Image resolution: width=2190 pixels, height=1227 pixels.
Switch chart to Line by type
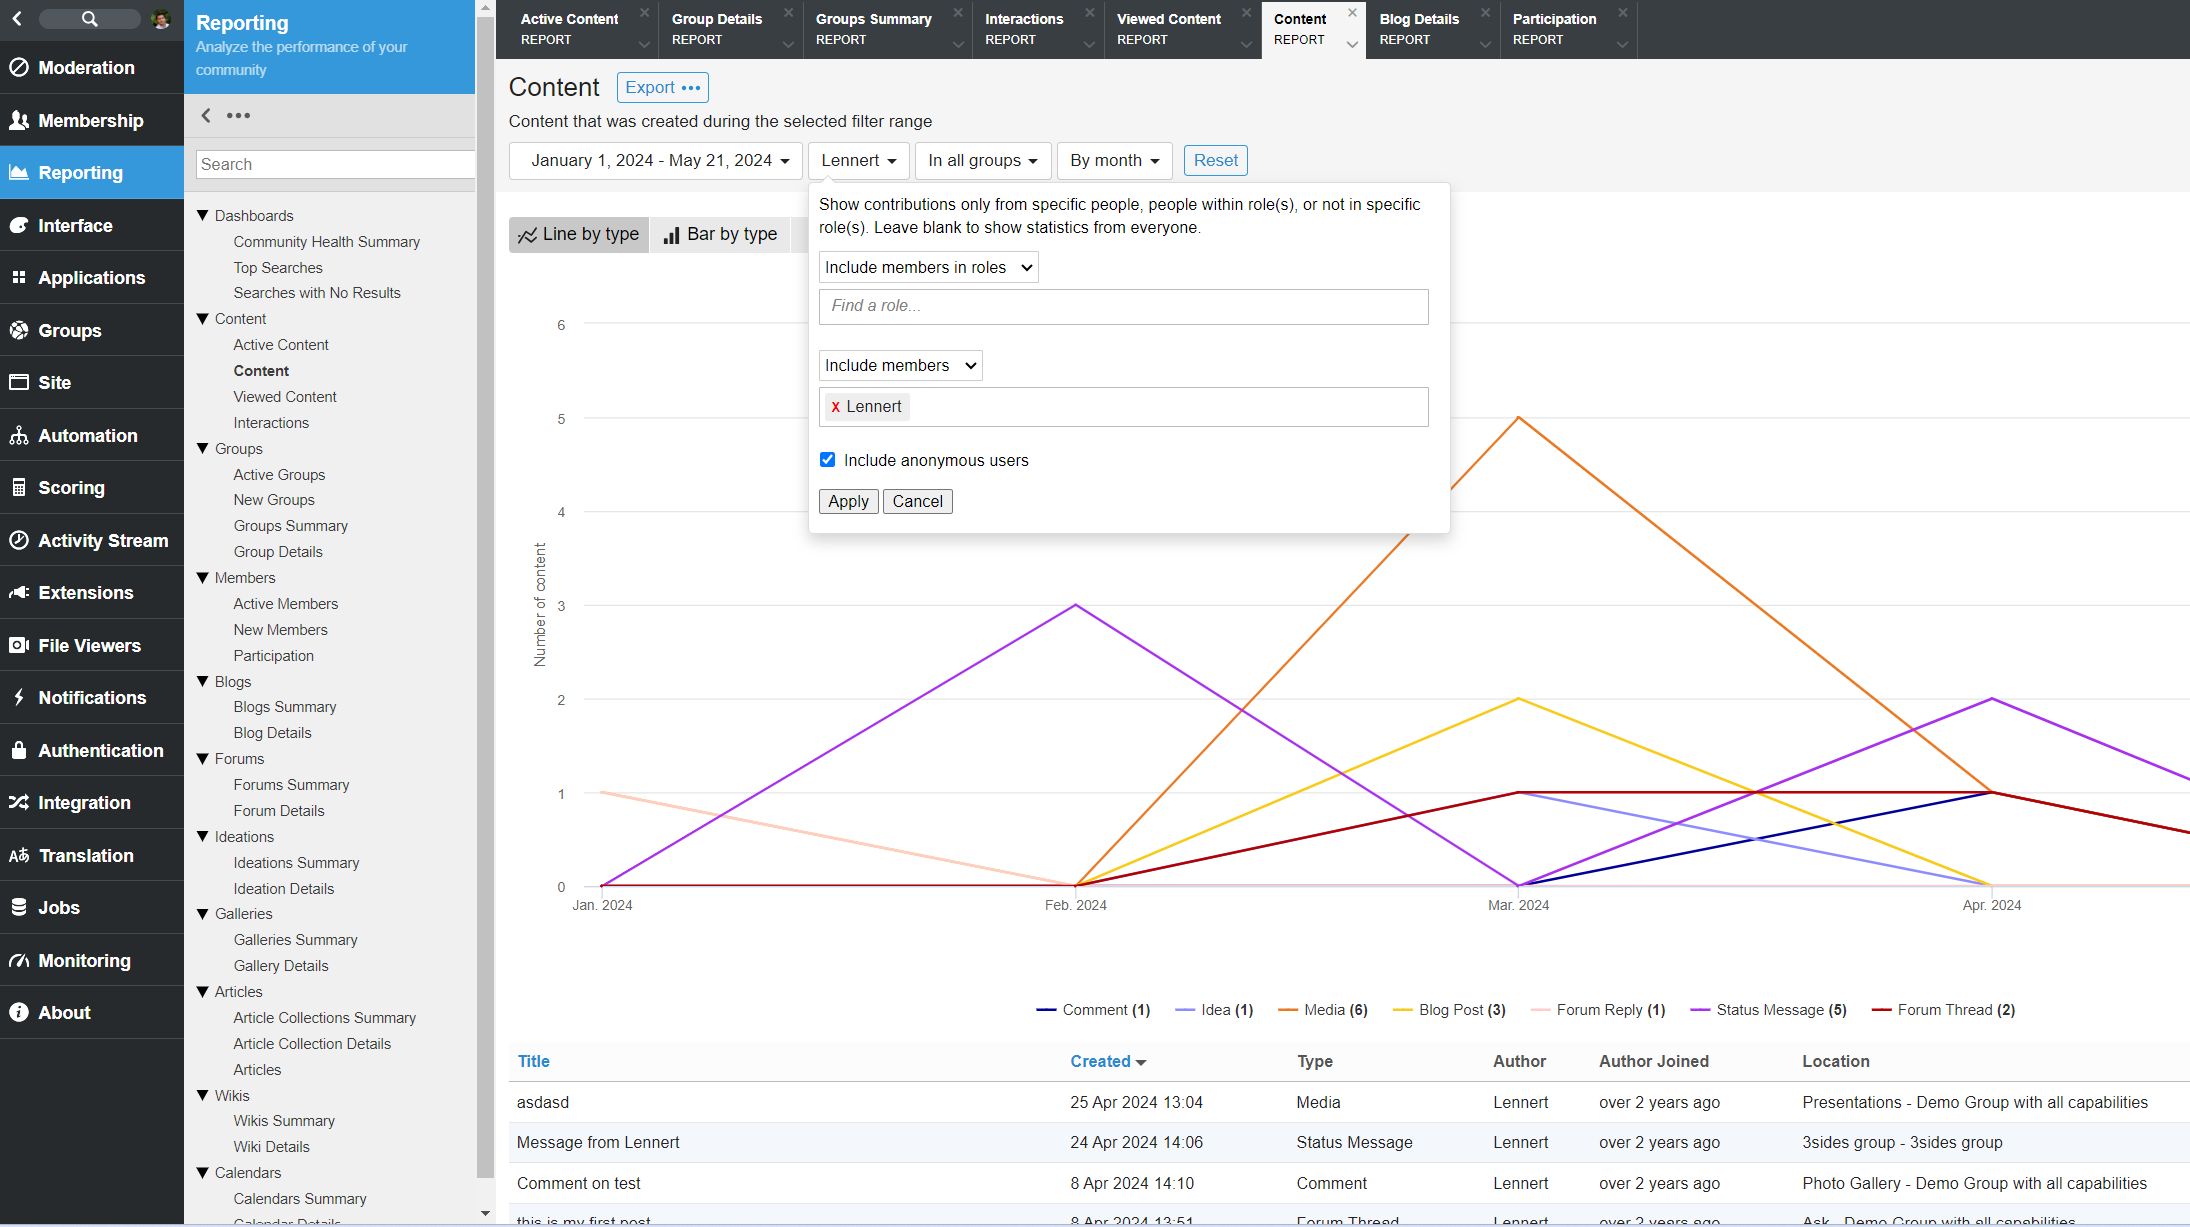click(x=579, y=234)
